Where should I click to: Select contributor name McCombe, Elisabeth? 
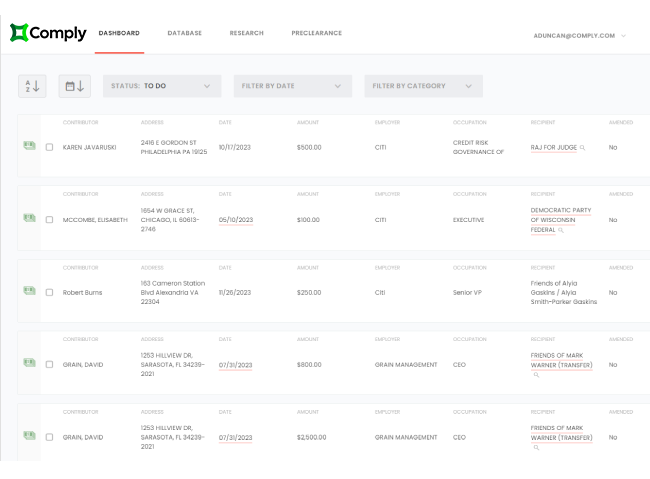click(95, 220)
